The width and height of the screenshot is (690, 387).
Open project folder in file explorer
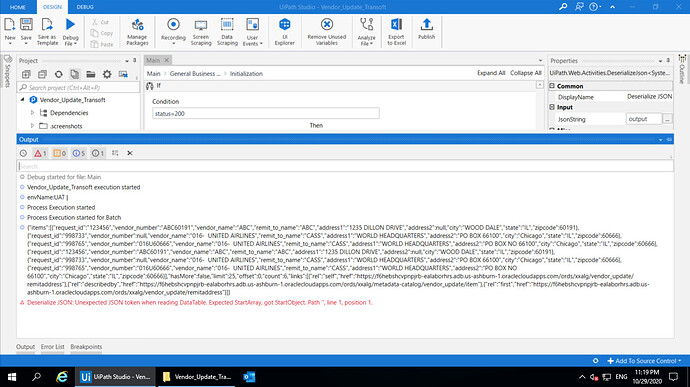click(x=91, y=74)
